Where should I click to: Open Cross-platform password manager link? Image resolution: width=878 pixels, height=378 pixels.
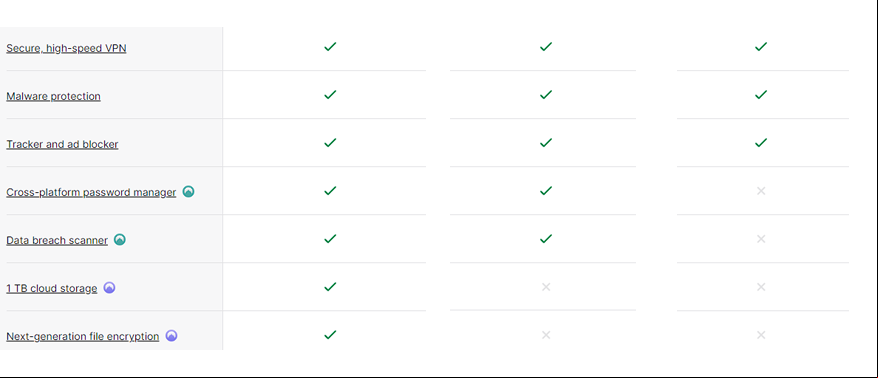(91, 192)
